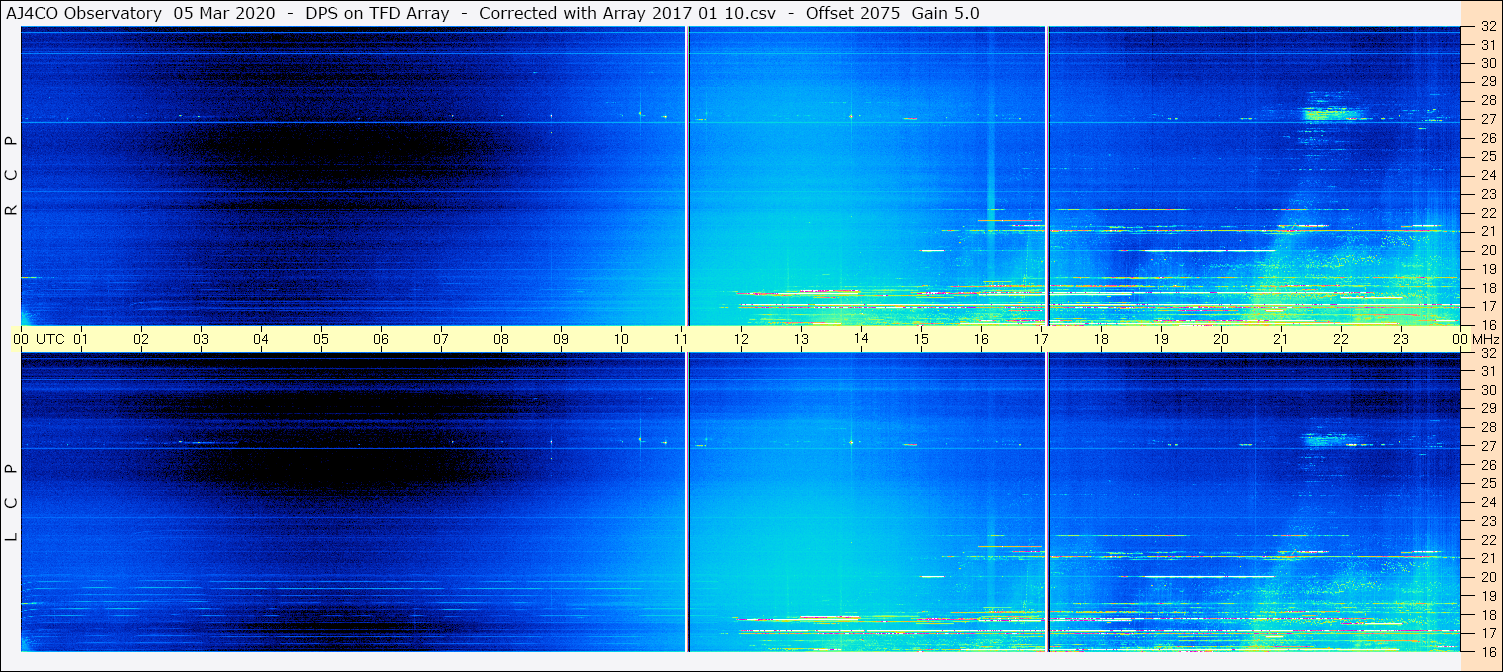Screen dimensions: 1503x672
Task: Click the 24 MHz label of the LCP panel
Action: pyautogui.click(x=1488, y=502)
